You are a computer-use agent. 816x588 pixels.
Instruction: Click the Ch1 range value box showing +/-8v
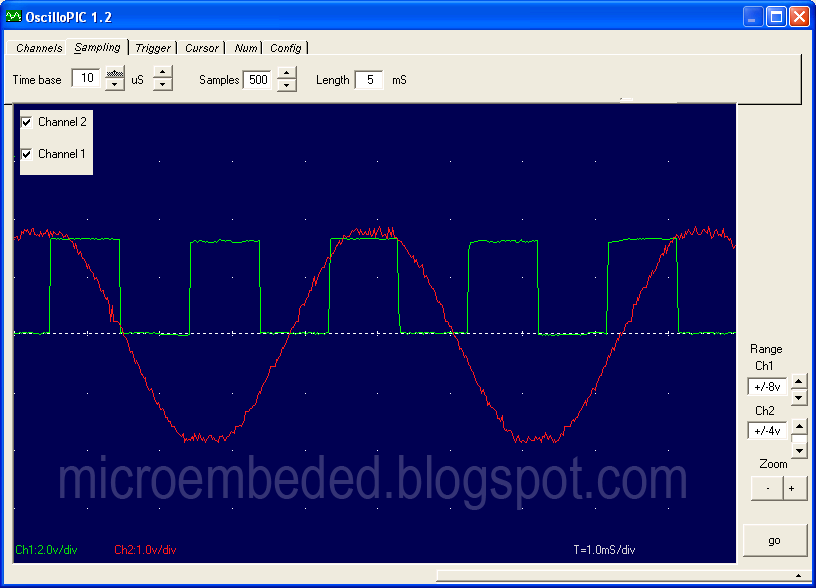click(x=769, y=384)
